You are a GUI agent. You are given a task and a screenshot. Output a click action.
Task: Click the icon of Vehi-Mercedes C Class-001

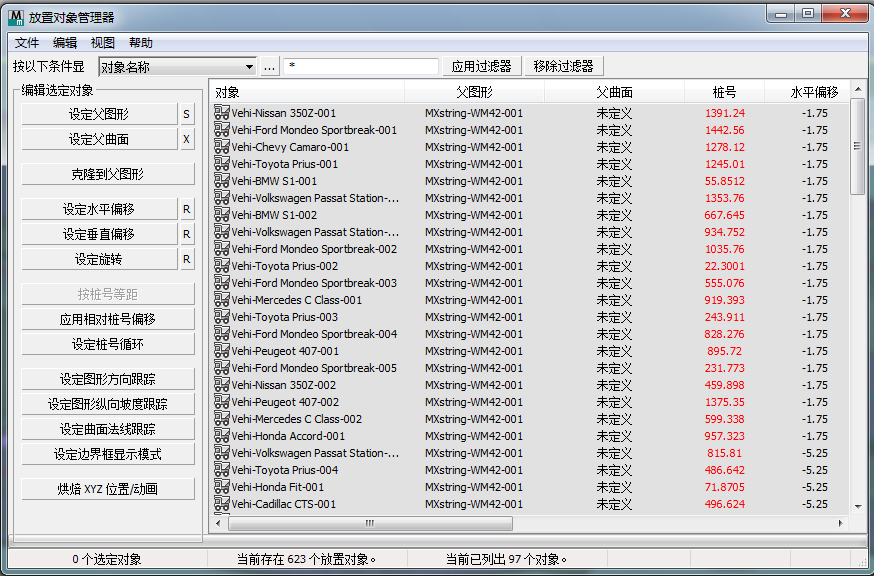coord(221,300)
